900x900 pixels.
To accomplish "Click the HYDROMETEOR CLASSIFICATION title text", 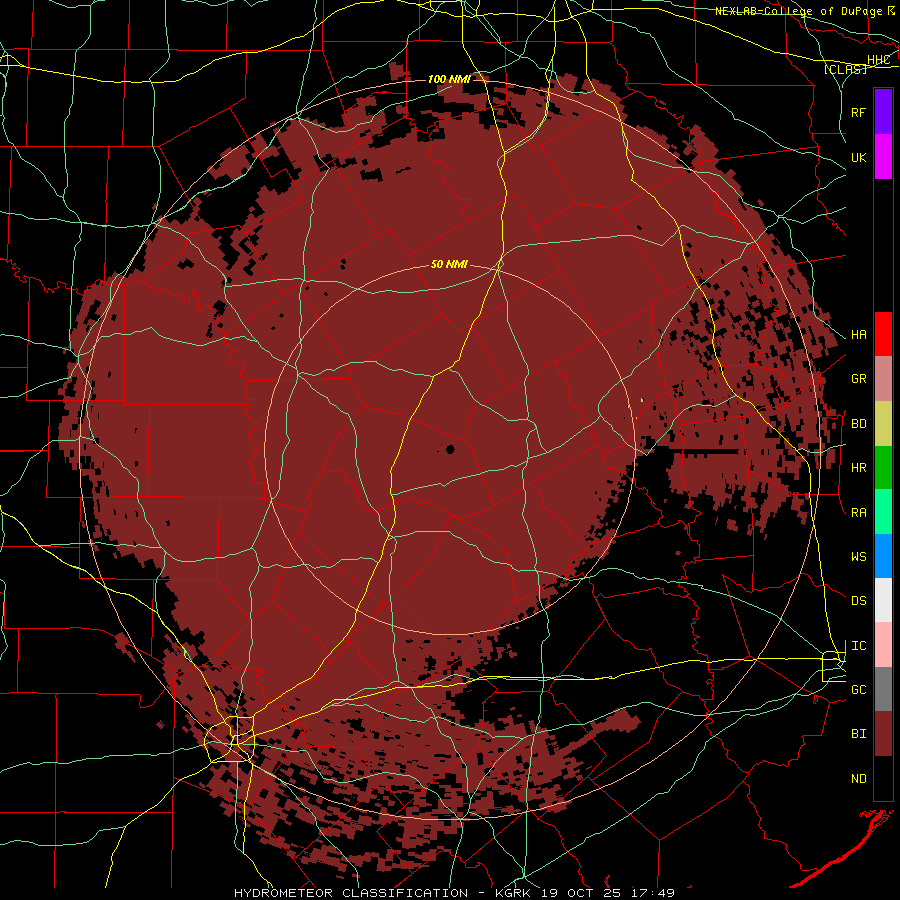I will (x=351, y=893).
